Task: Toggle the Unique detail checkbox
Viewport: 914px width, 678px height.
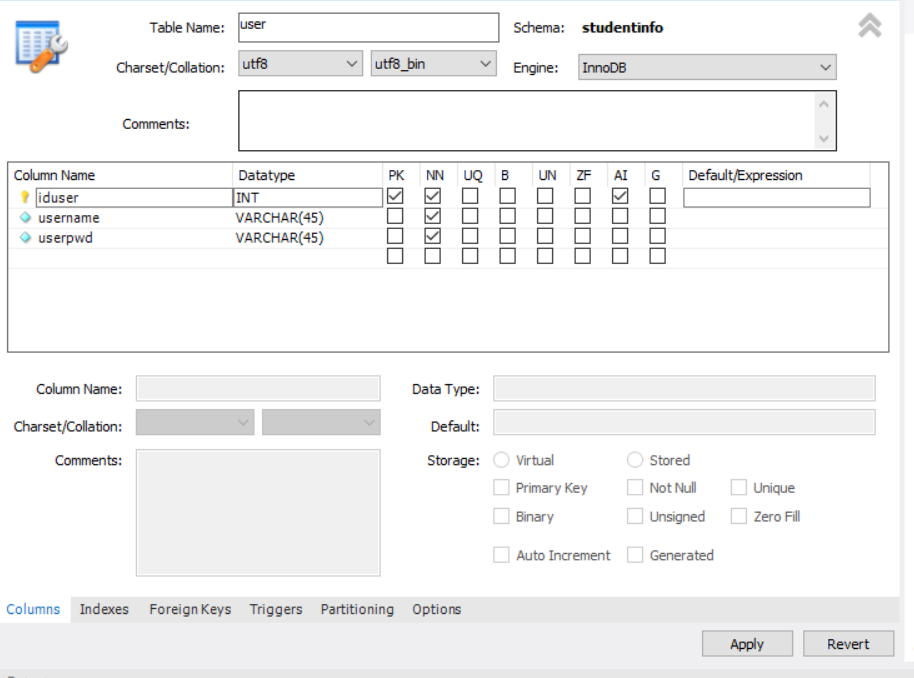Action: pos(739,487)
